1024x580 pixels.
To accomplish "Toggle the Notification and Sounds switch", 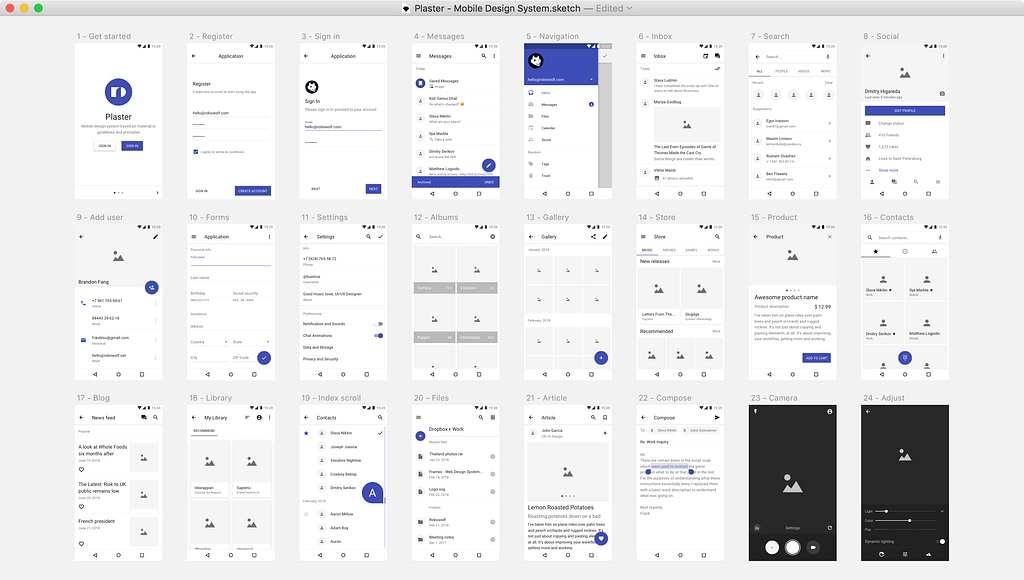I will (378, 324).
